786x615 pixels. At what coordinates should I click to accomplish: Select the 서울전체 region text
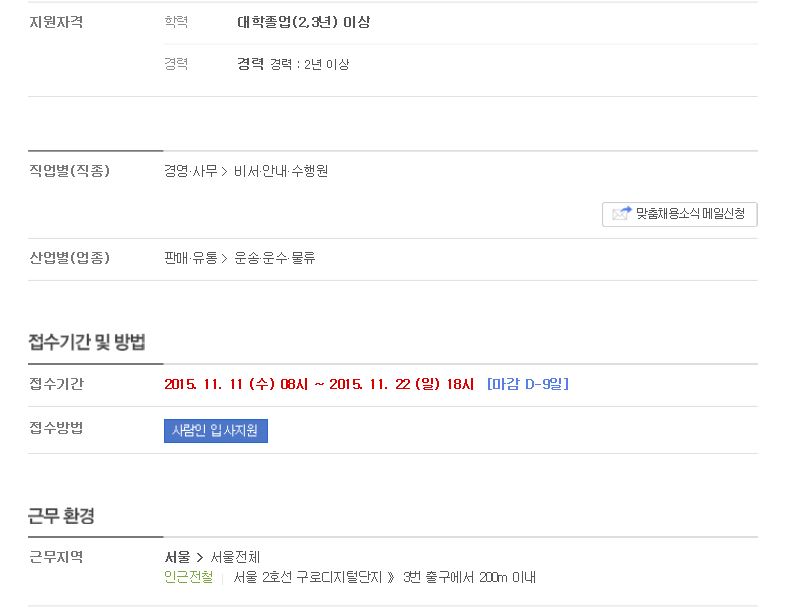pos(235,557)
